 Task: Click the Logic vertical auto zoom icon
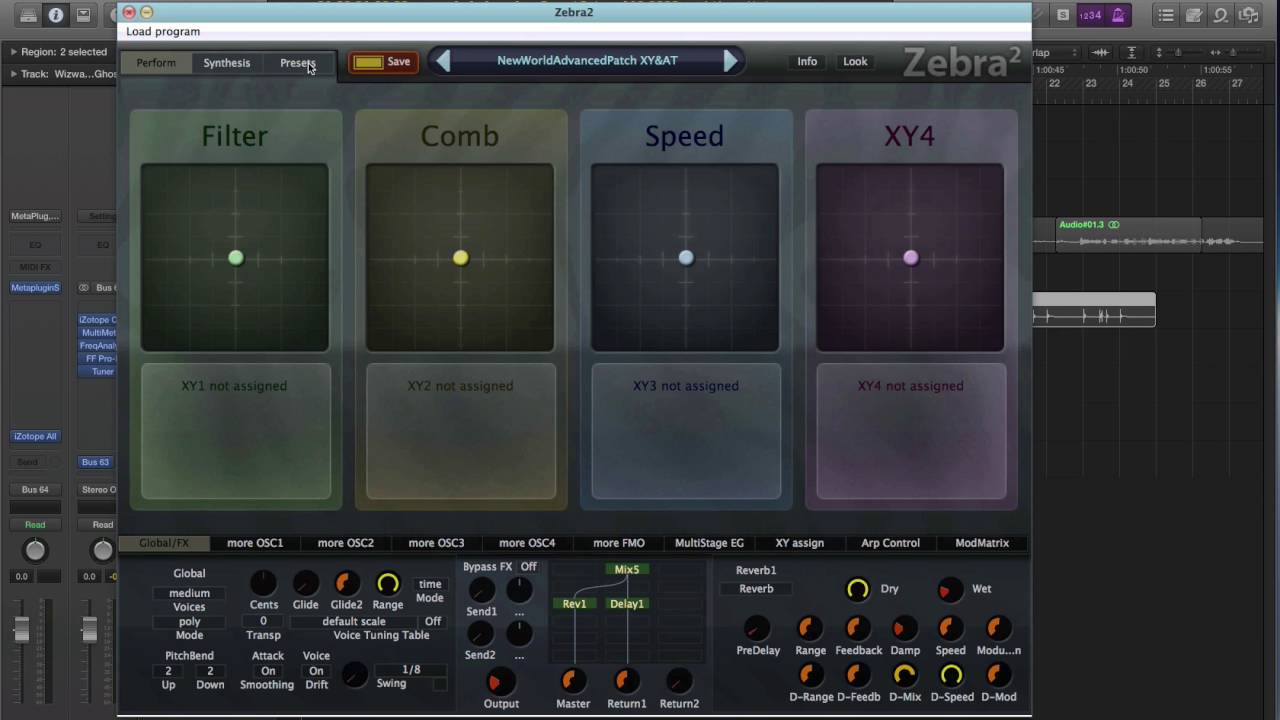point(1131,52)
